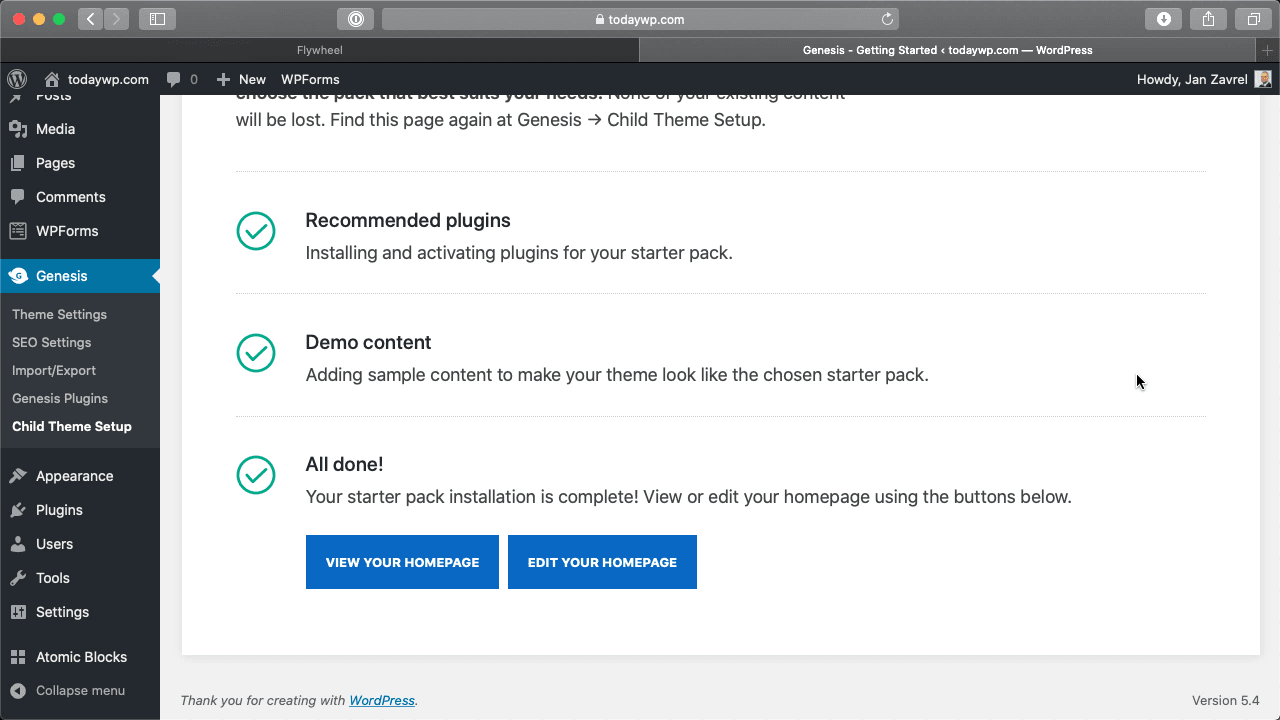Viewport: 1280px width, 720px height.
Task: Open Appearance in the sidebar
Action: click(74, 476)
